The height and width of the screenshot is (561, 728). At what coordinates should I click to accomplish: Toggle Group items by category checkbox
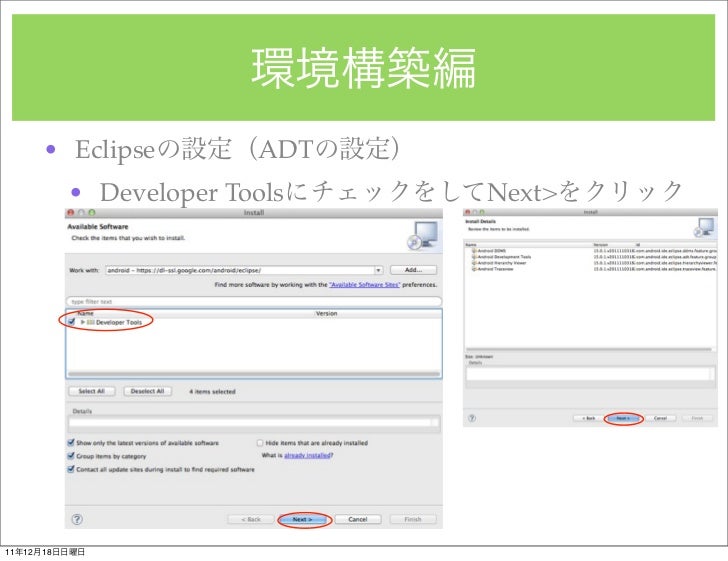(x=71, y=456)
